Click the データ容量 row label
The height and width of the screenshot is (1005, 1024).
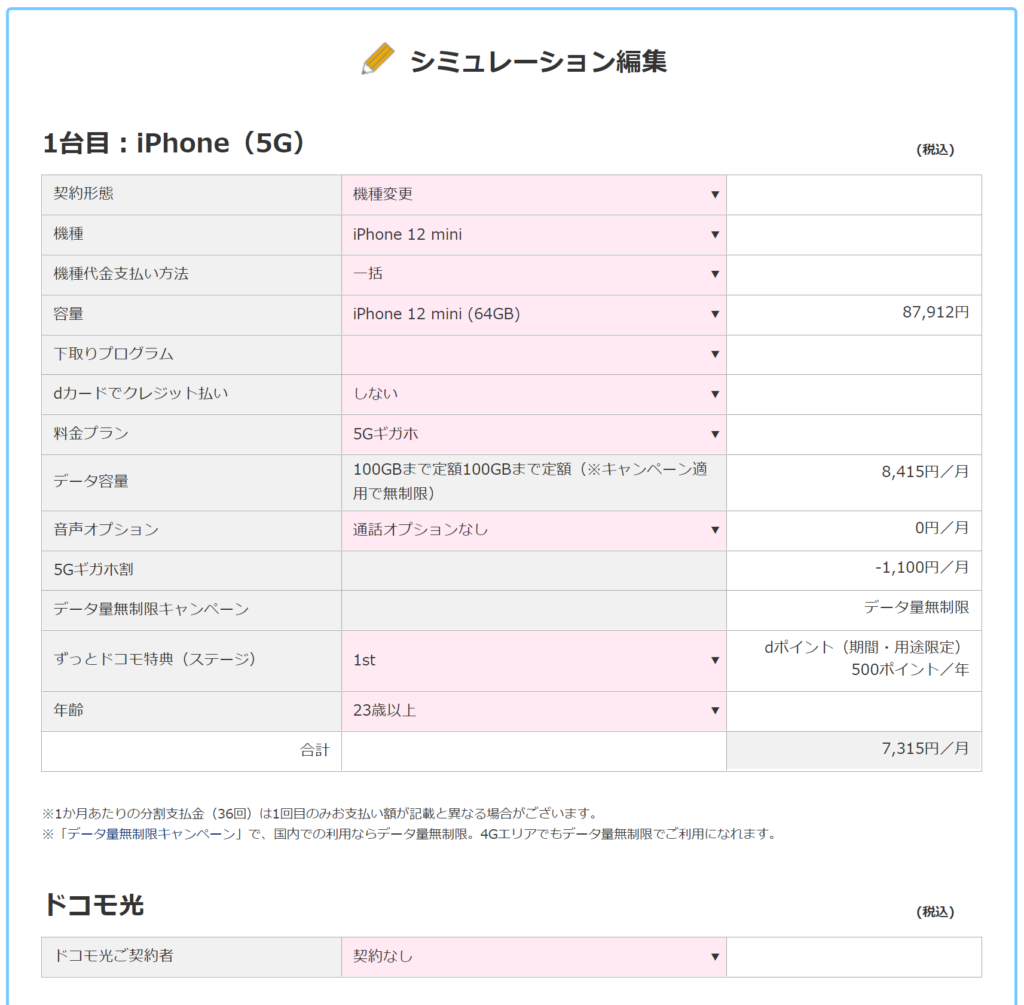pos(91,481)
